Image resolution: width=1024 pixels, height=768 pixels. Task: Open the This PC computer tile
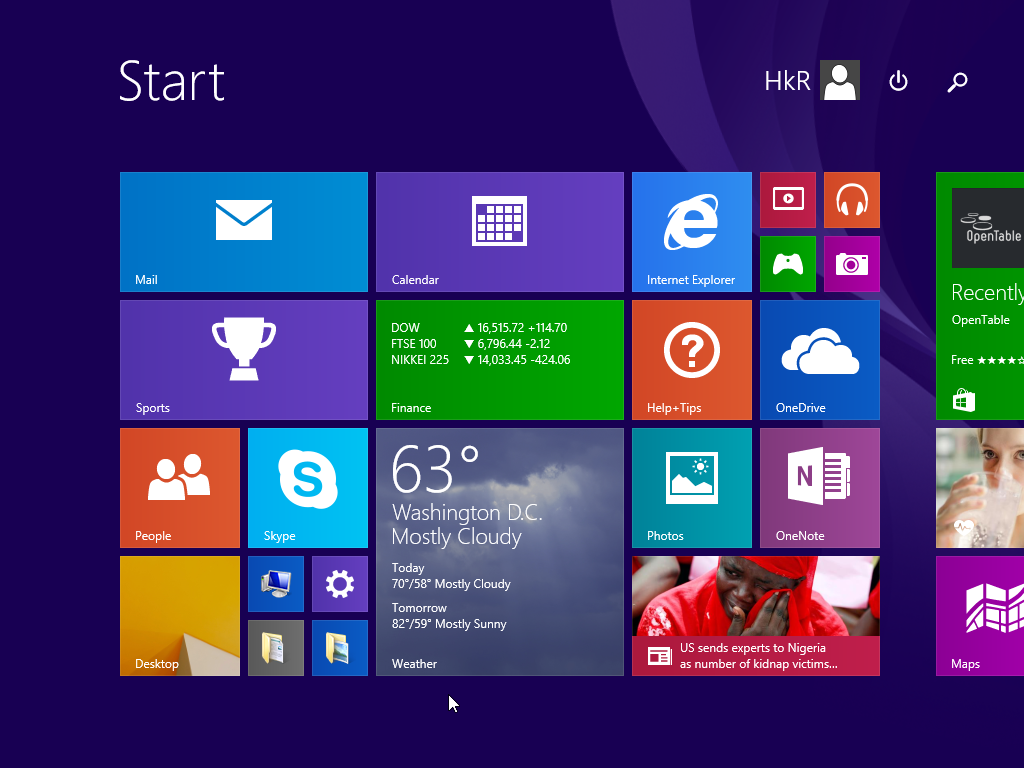click(276, 584)
